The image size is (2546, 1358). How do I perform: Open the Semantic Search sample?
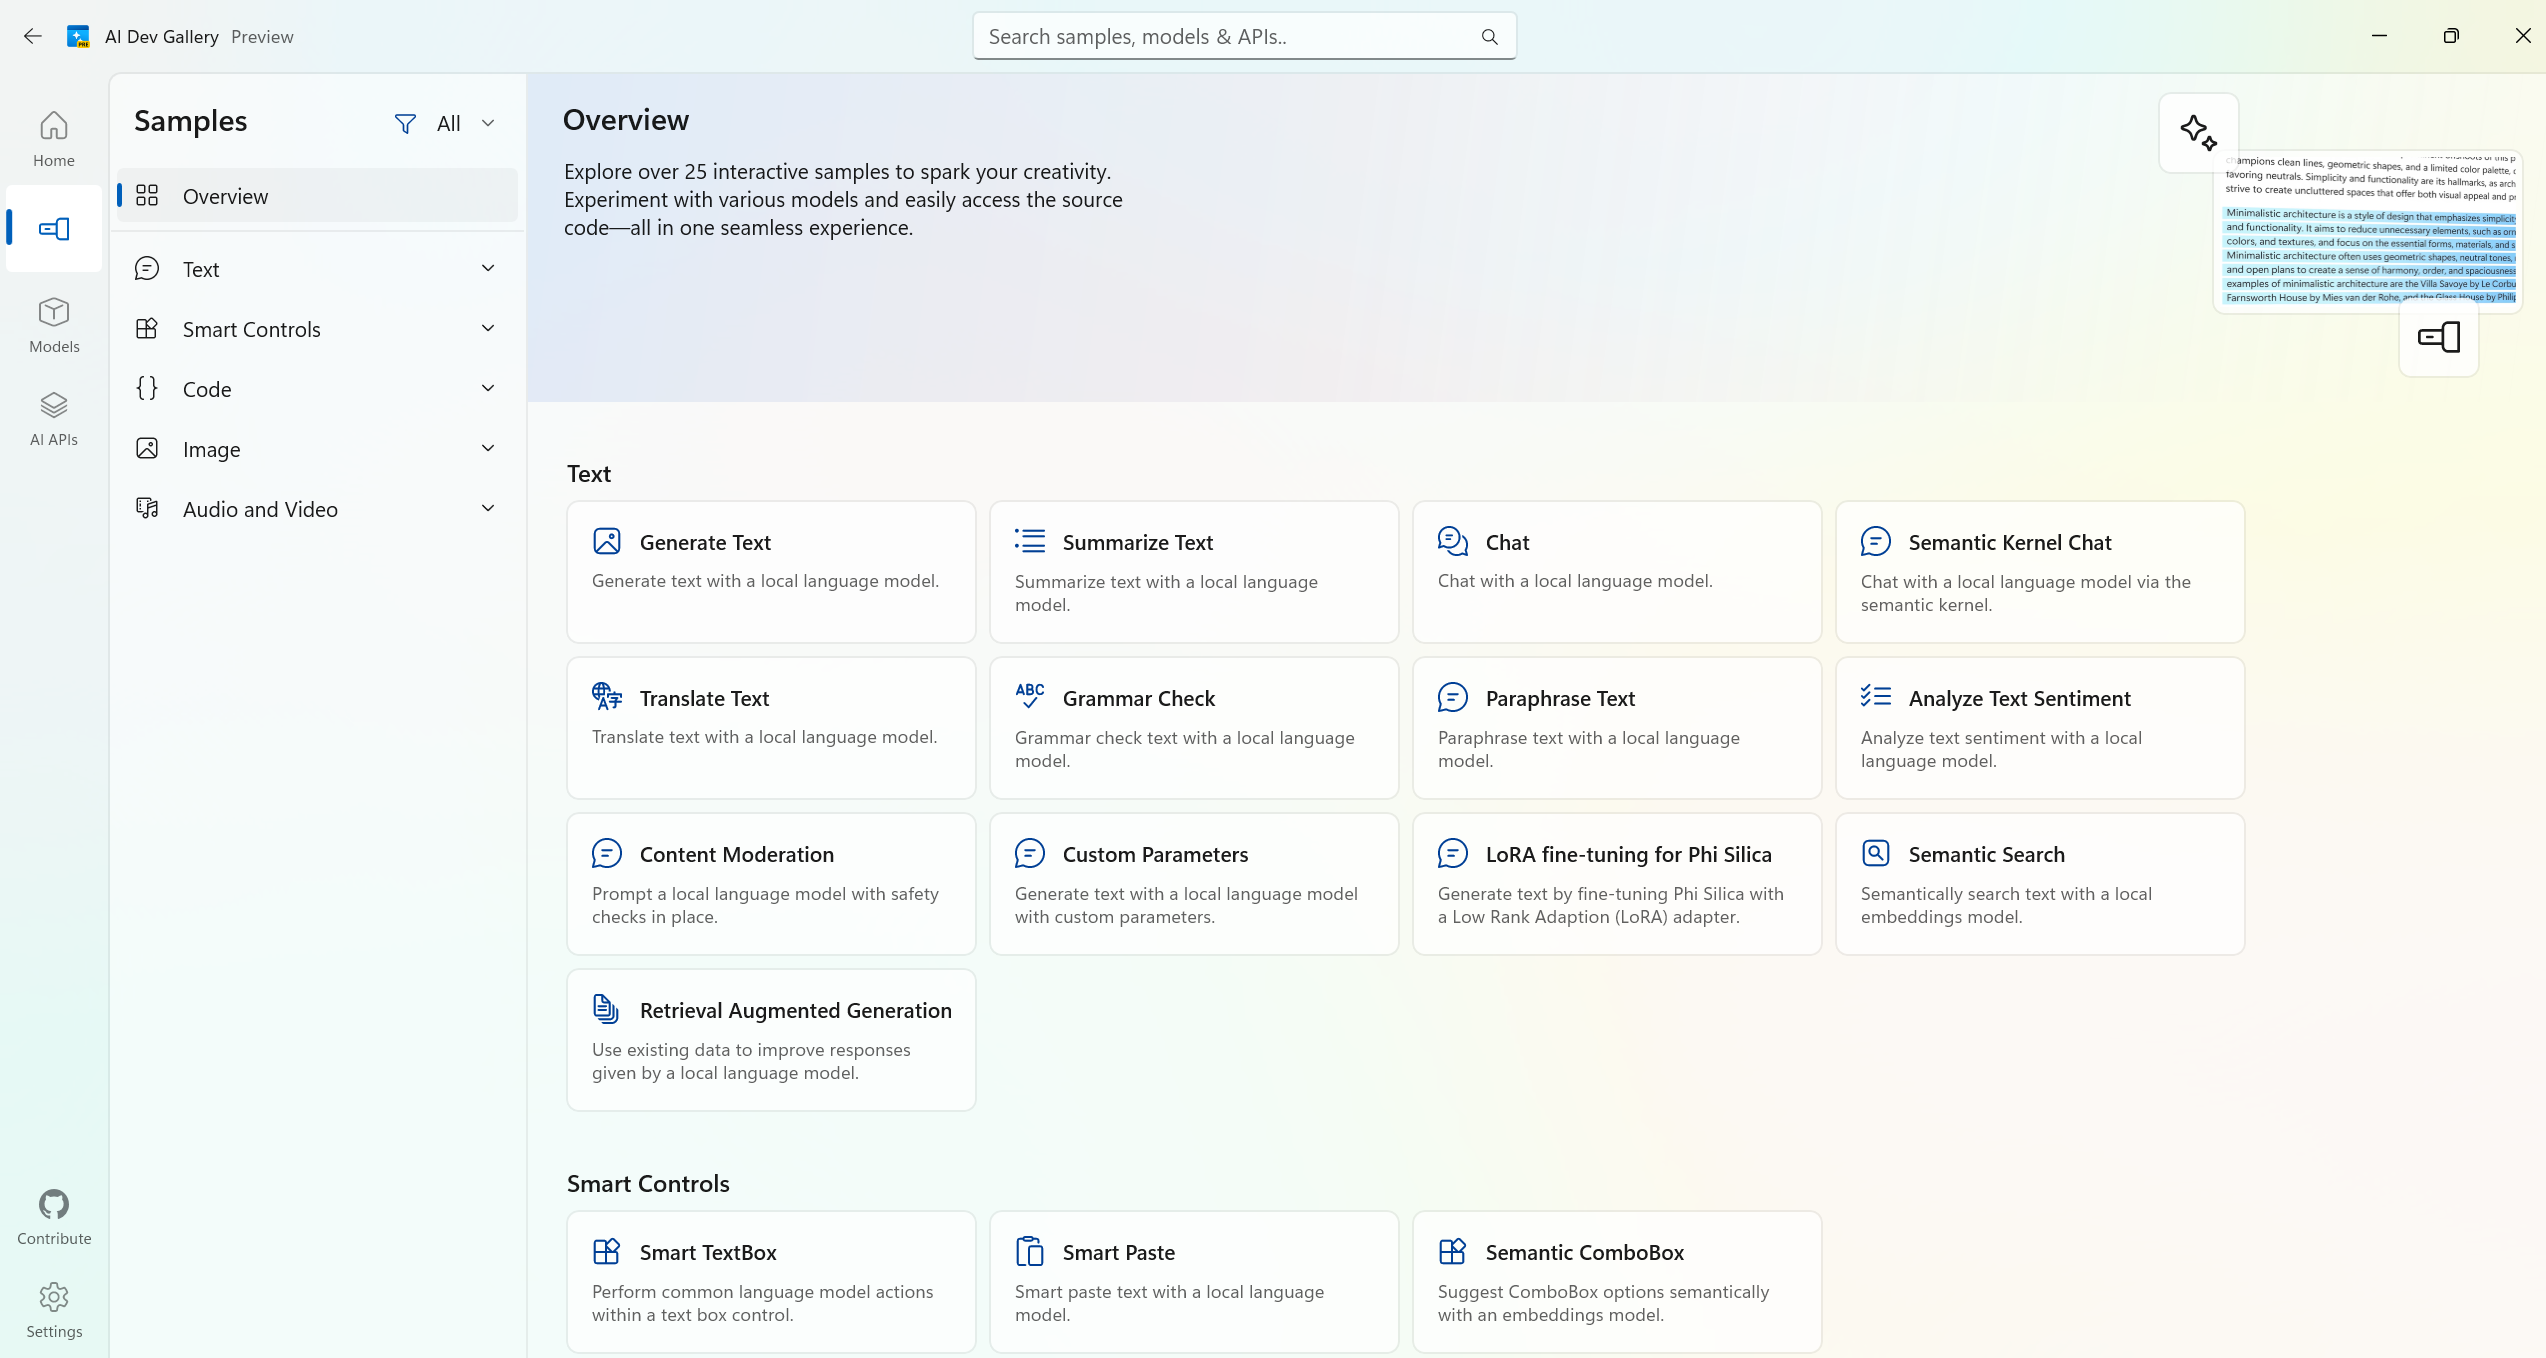(2040, 884)
